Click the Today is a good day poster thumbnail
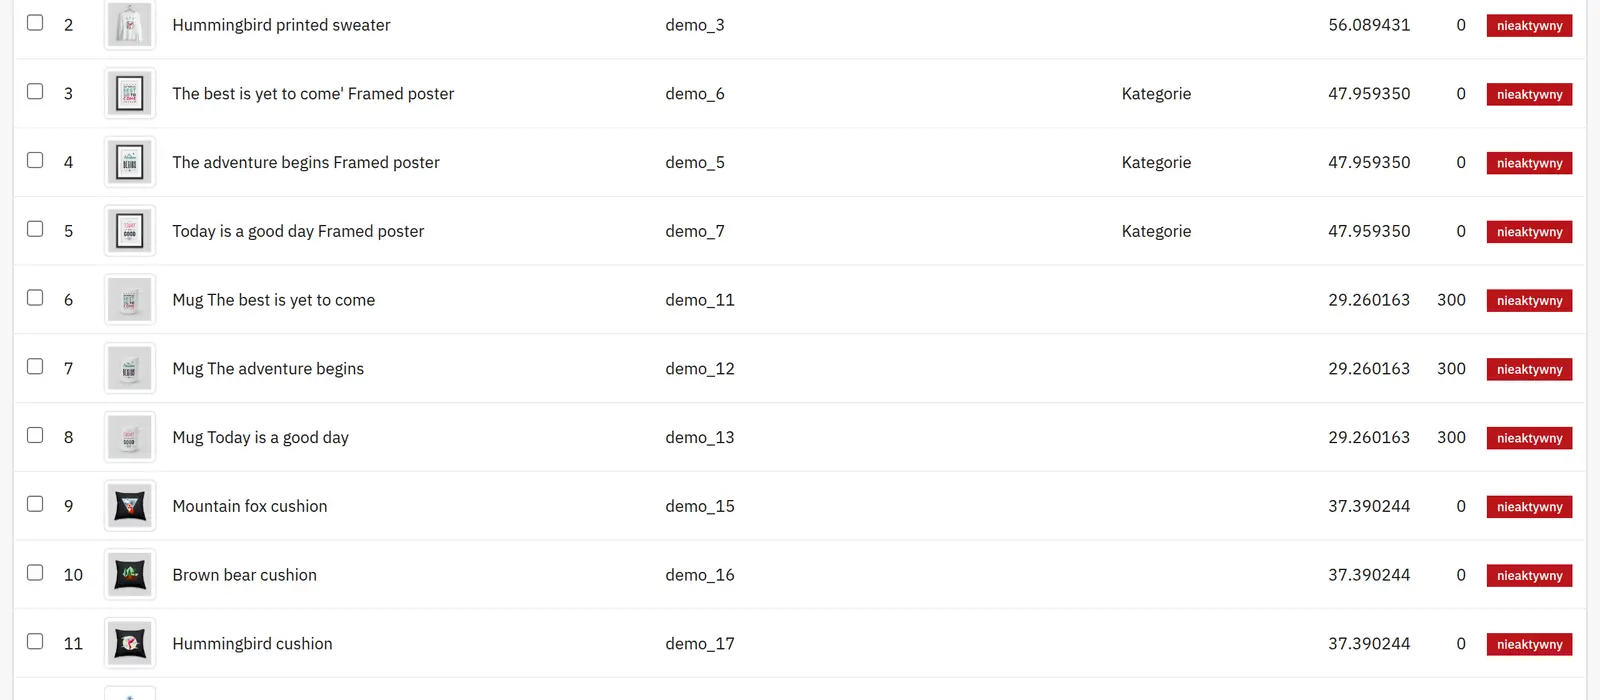The height and width of the screenshot is (700, 1600). coord(130,231)
